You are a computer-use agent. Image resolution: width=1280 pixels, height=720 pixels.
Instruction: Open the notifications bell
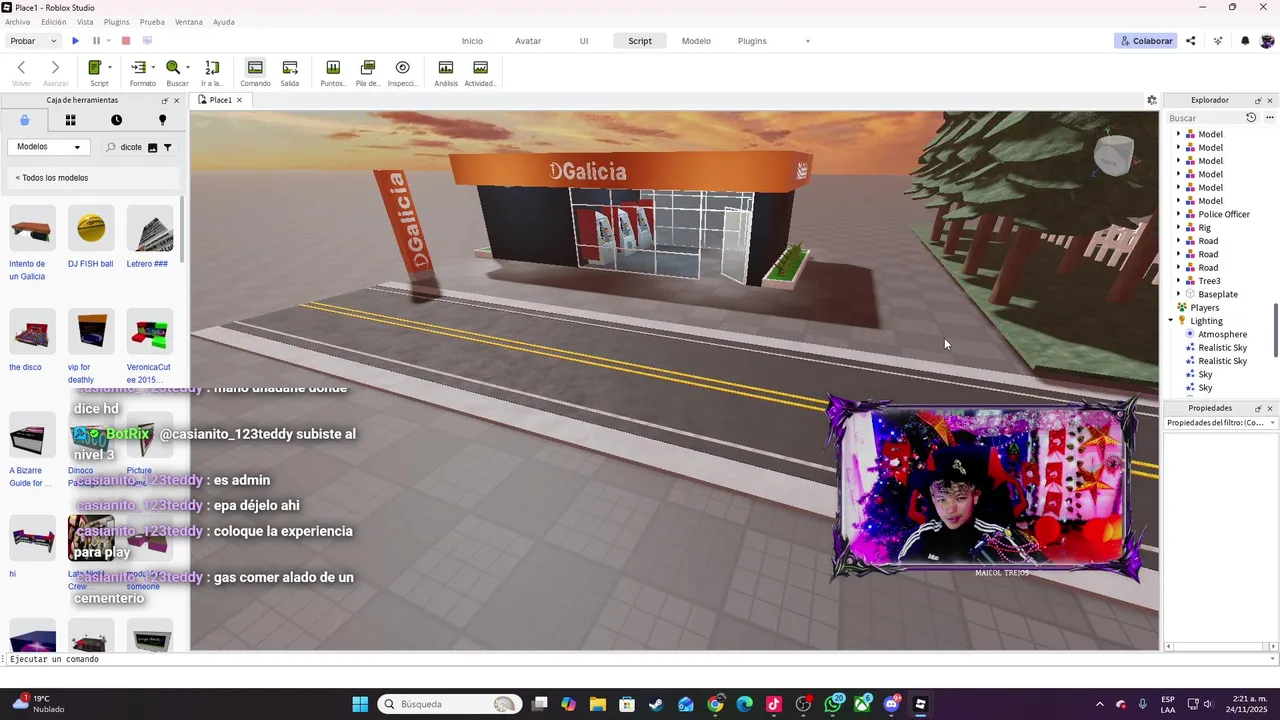click(1245, 41)
